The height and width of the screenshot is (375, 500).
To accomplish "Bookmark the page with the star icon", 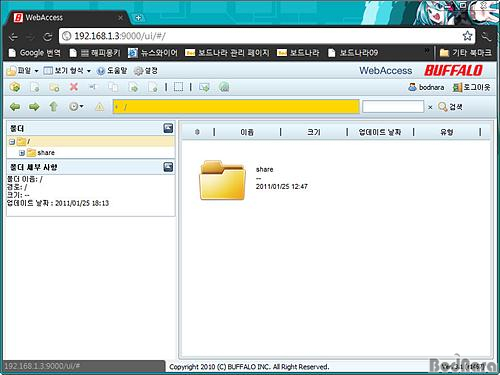I will click(467, 36).
